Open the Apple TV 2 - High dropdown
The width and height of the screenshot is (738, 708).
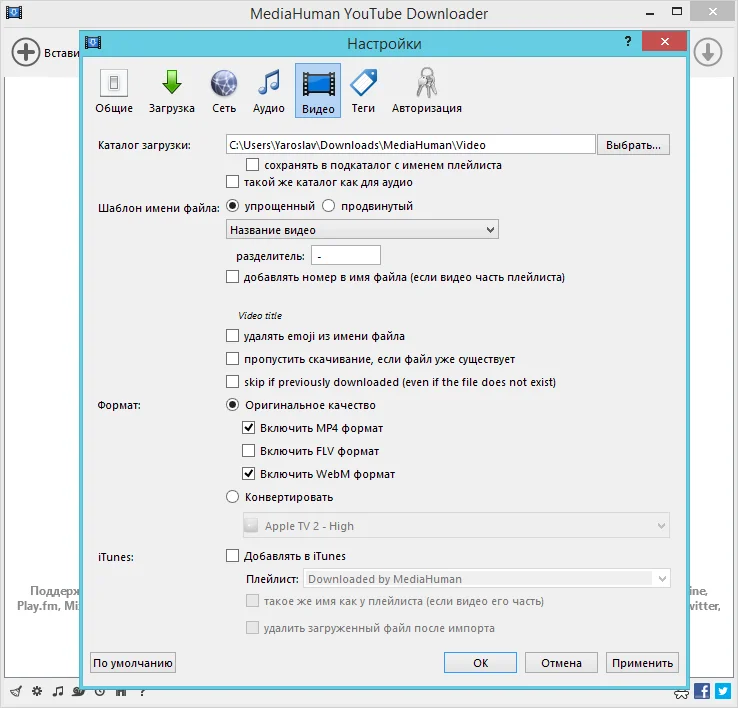(456, 525)
